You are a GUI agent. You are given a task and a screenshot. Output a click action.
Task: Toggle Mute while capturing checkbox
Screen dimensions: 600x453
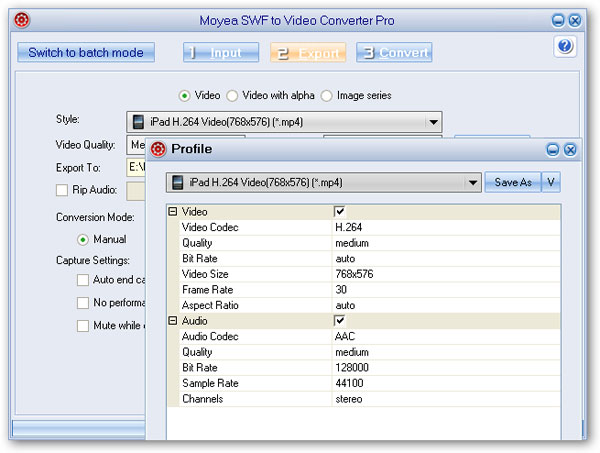pos(83,326)
